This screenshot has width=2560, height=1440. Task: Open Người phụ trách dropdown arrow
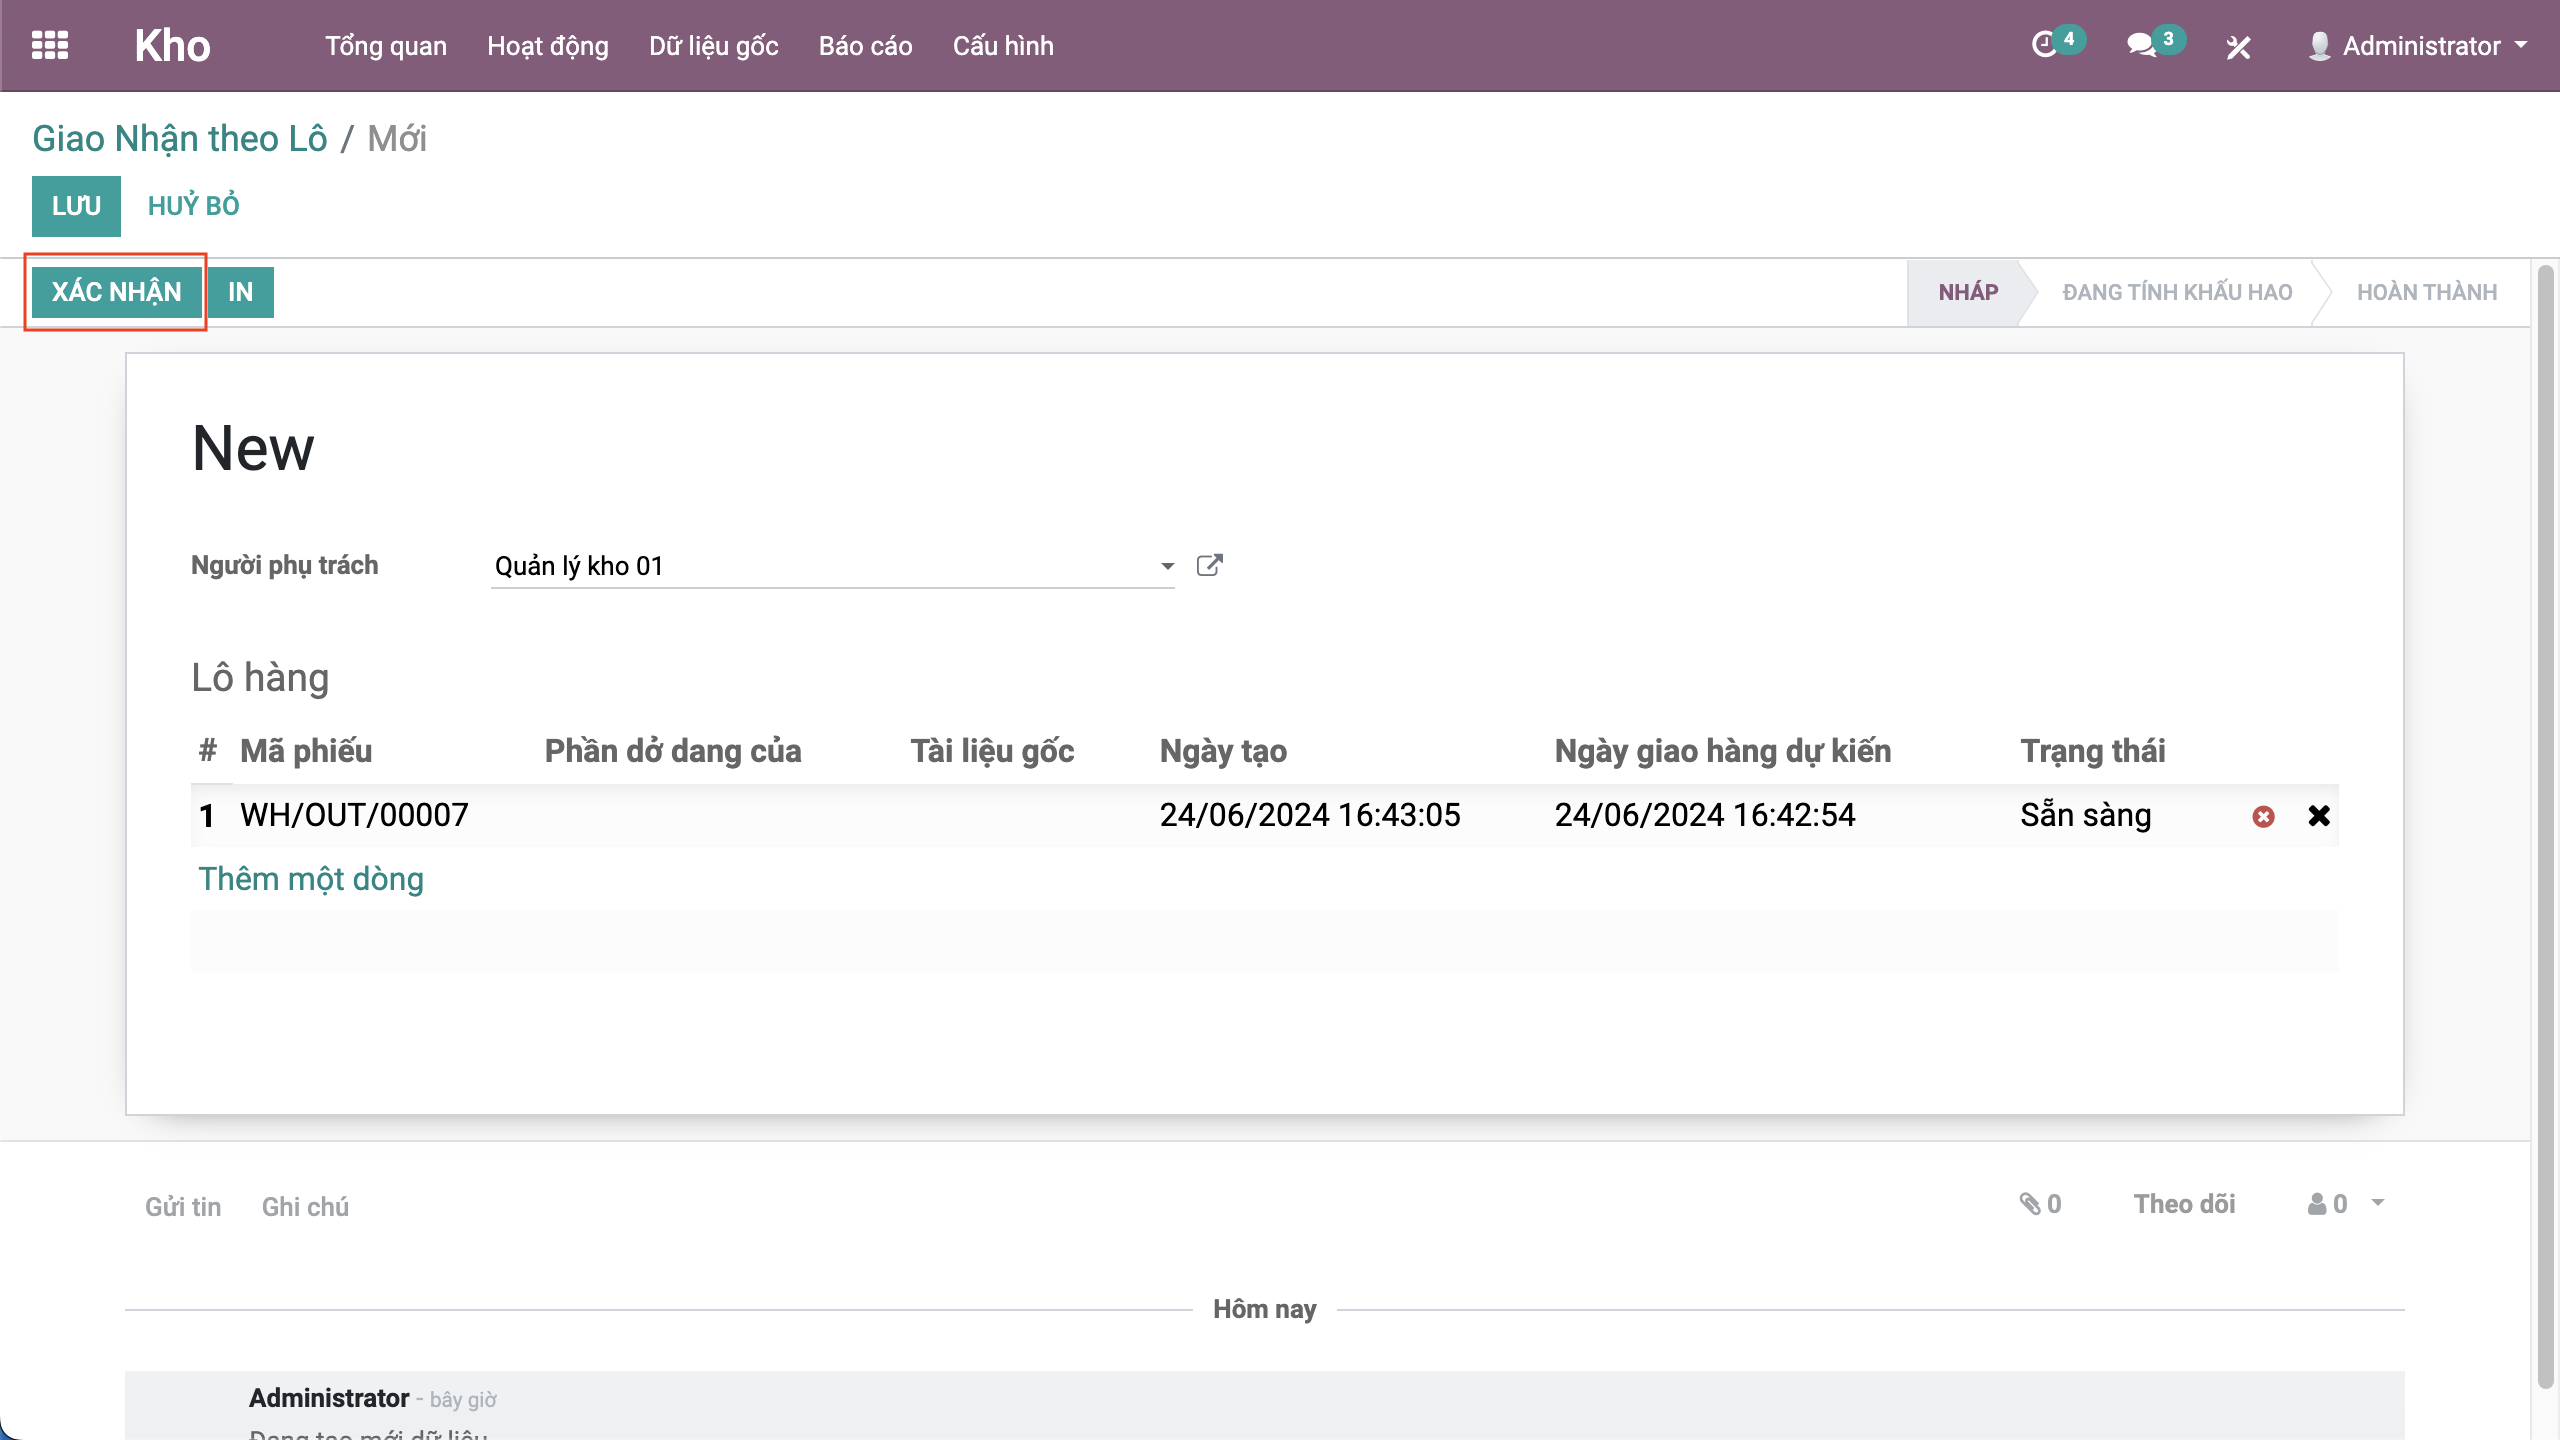click(1167, 566)
